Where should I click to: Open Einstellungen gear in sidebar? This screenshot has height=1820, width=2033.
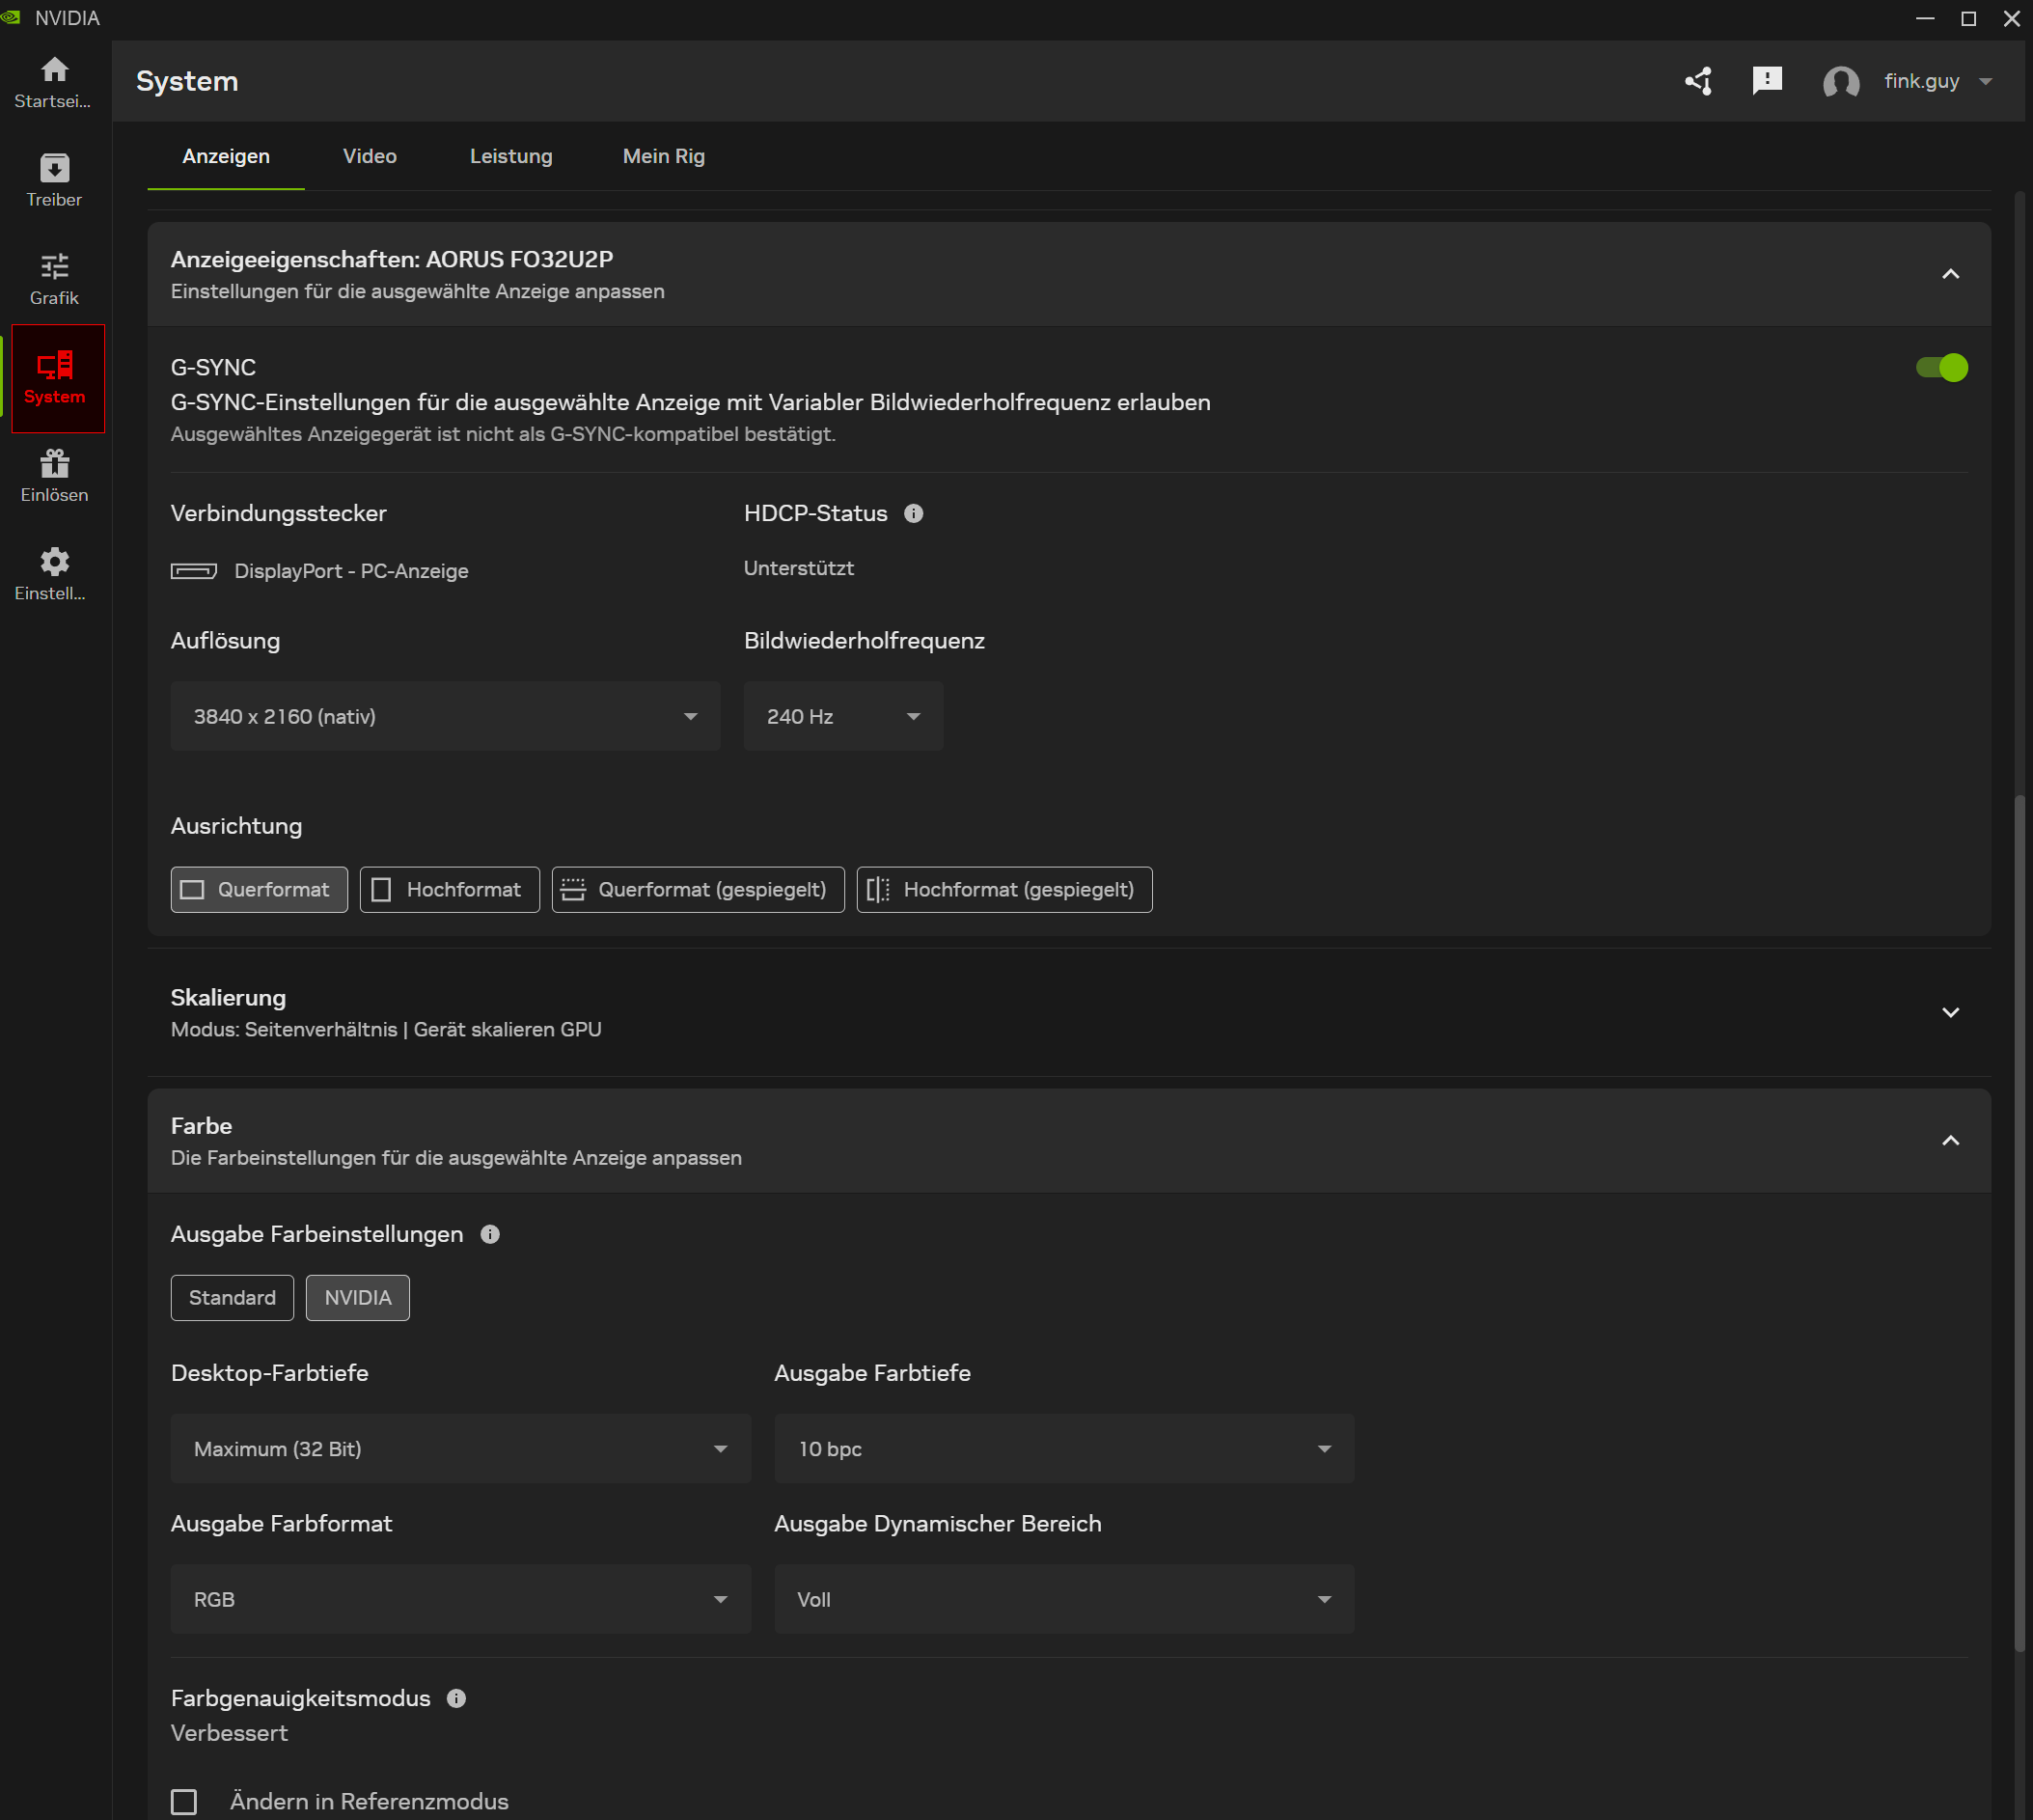pyautogui.click(x=54, y=573)
